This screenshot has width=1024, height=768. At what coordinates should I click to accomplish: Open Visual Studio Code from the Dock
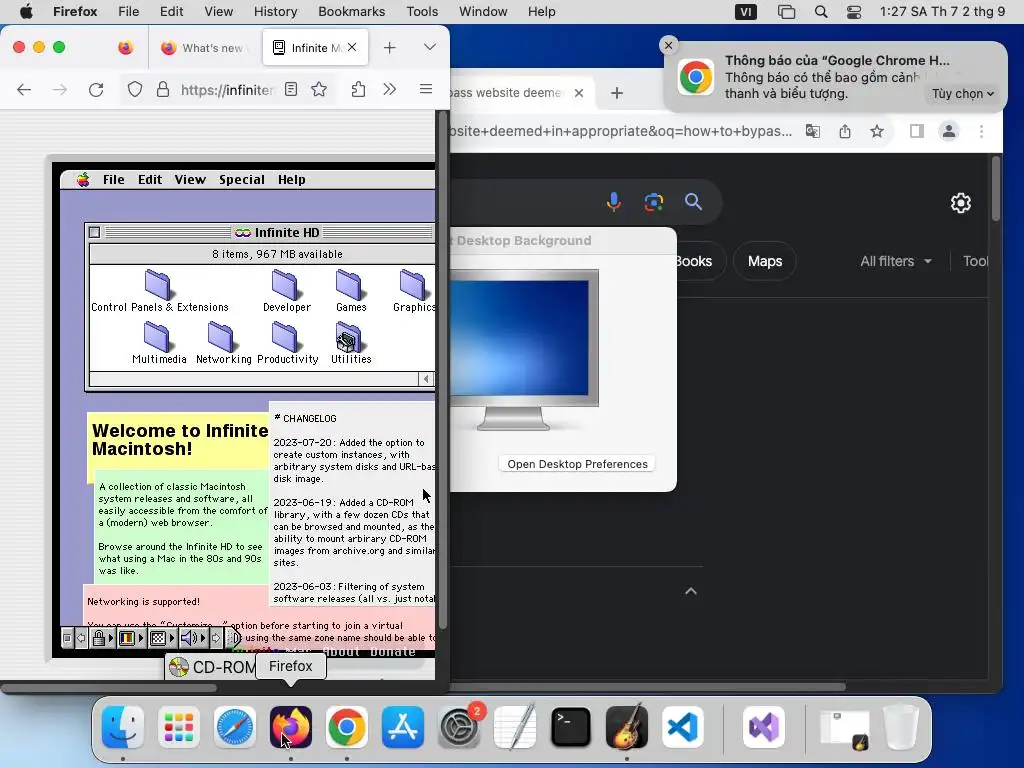pyautogui.click(x=682, y=727)
